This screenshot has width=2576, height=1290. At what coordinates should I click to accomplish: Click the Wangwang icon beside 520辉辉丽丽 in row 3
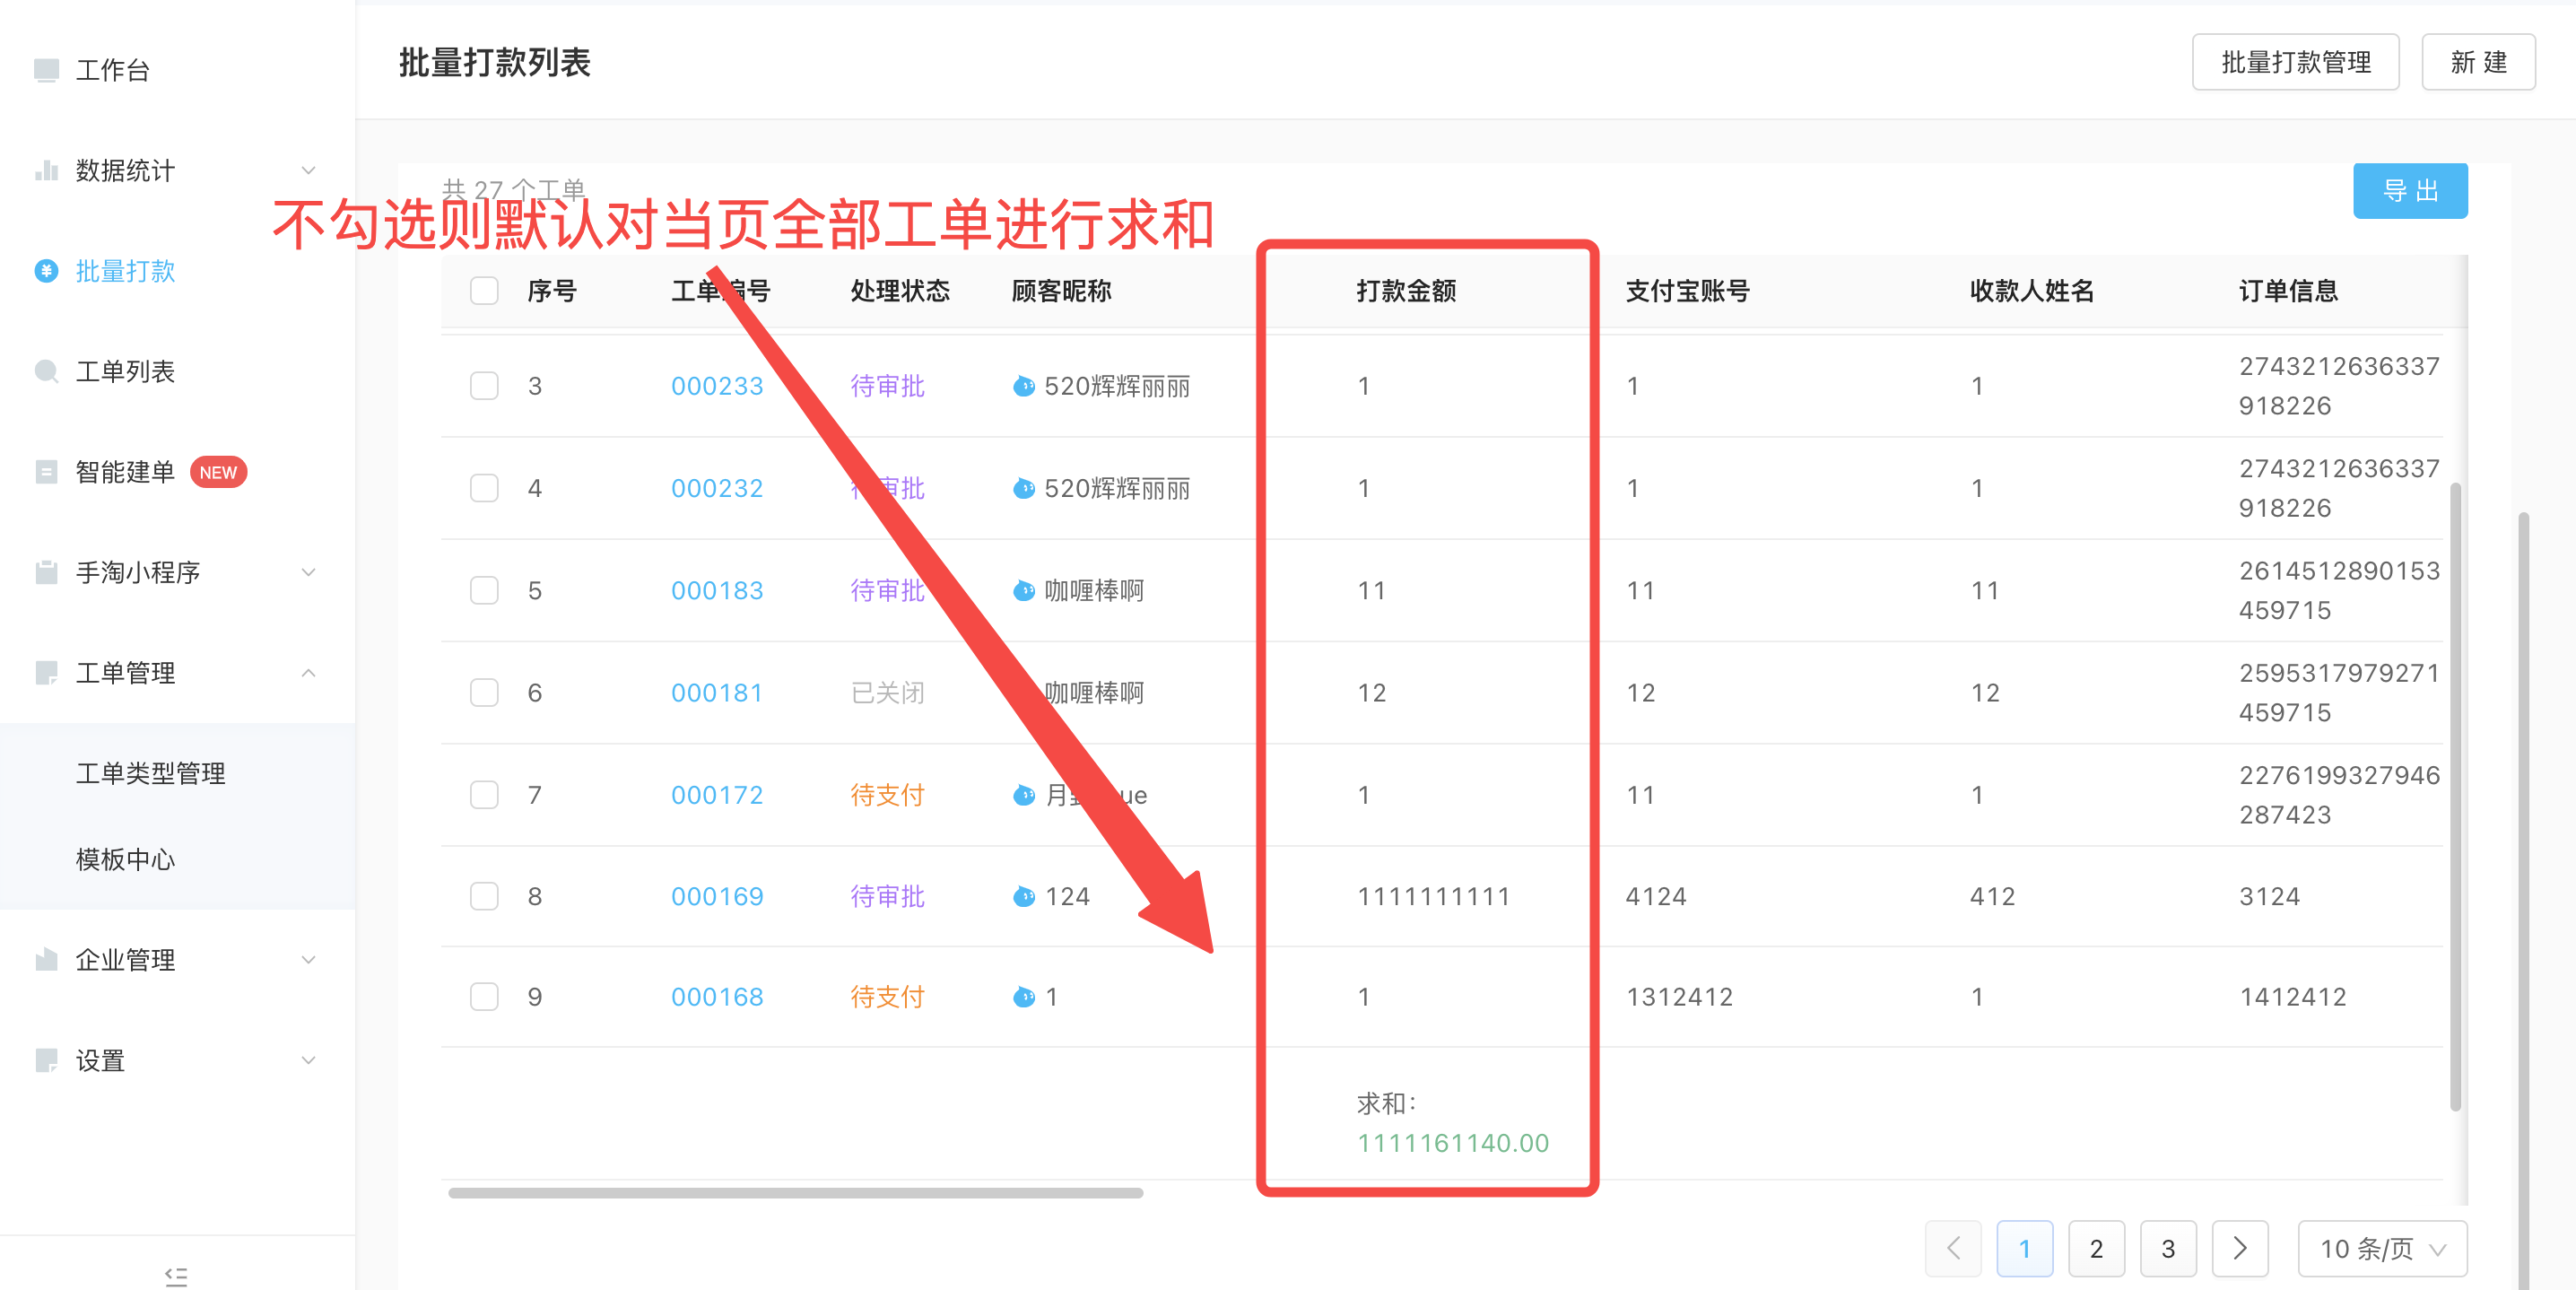(x=1024, y=386)
